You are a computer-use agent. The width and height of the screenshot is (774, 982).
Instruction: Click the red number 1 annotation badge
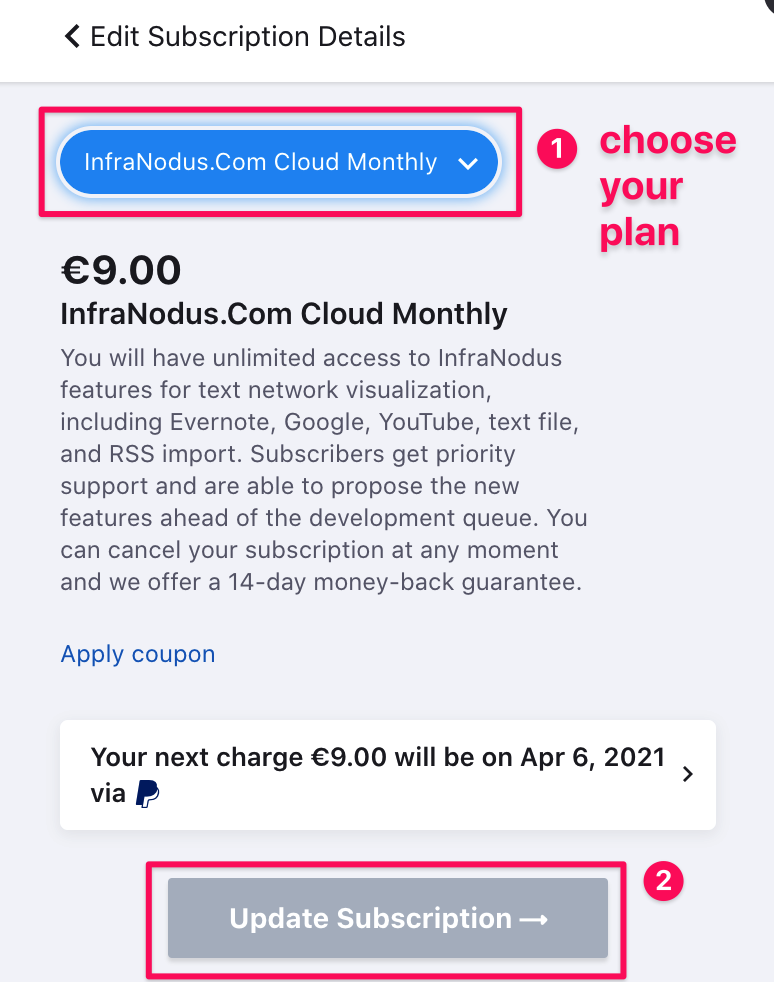point(557,148)
